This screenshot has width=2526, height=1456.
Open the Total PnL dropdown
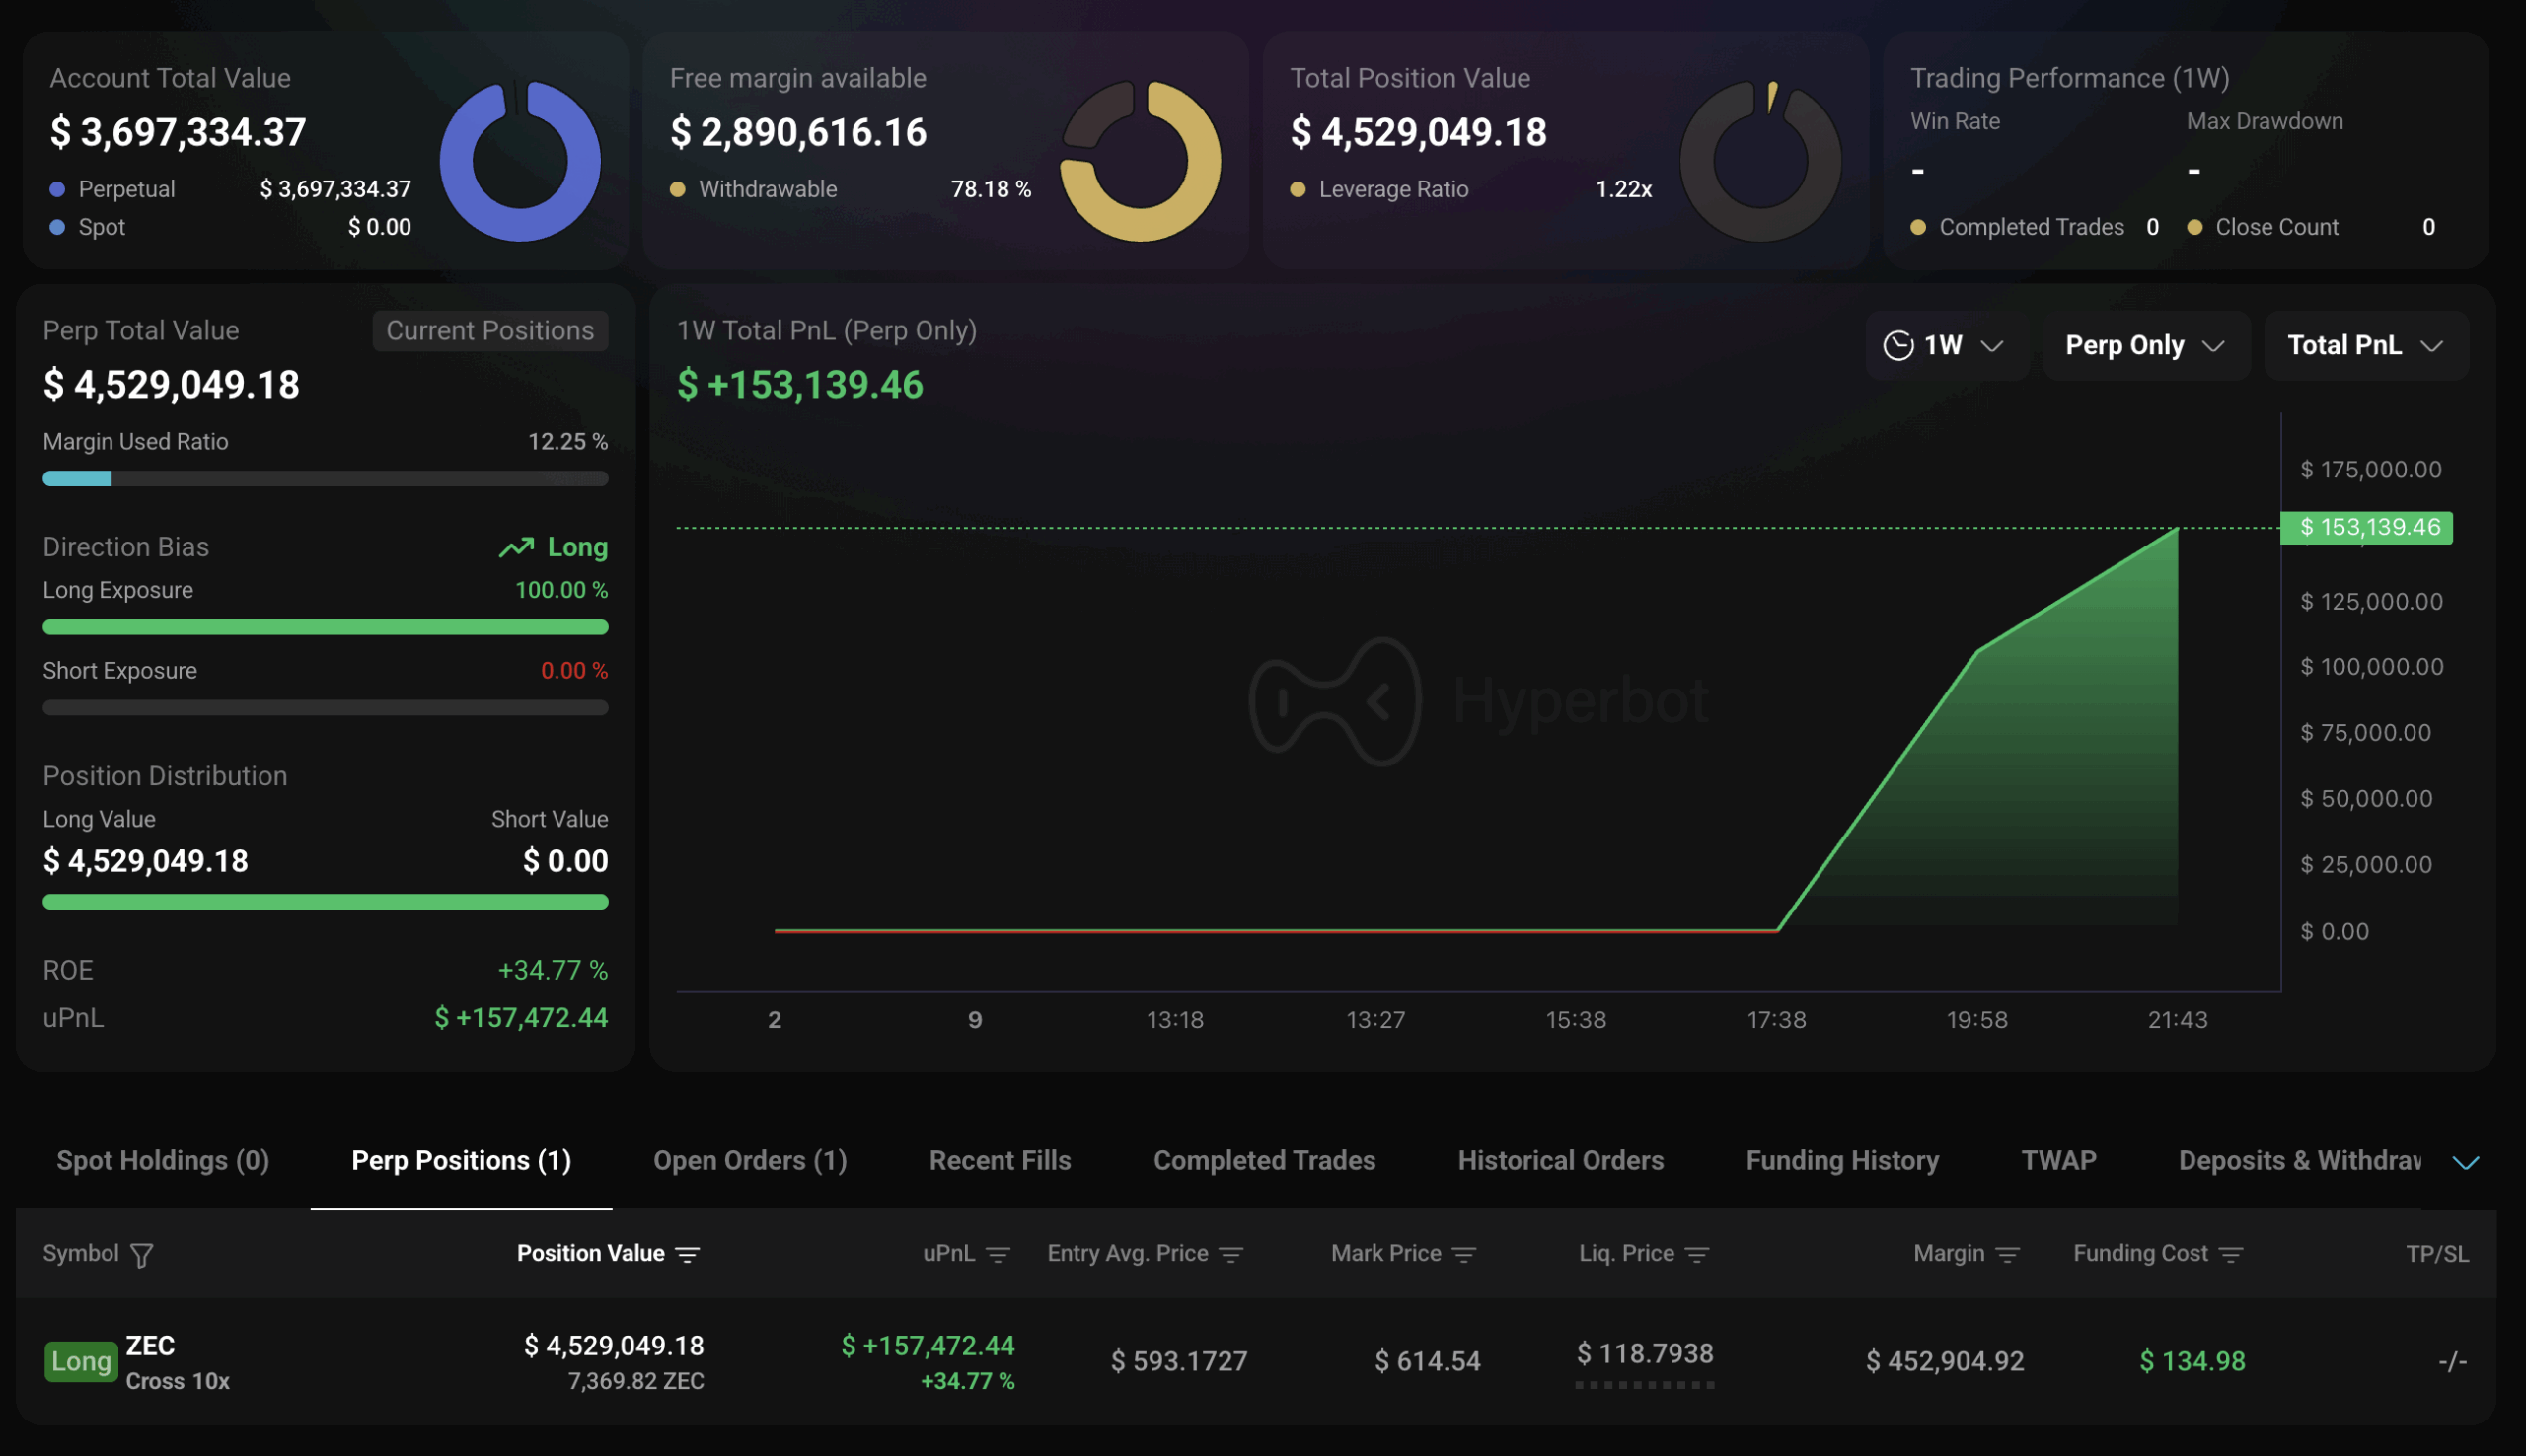[2365, 346]
